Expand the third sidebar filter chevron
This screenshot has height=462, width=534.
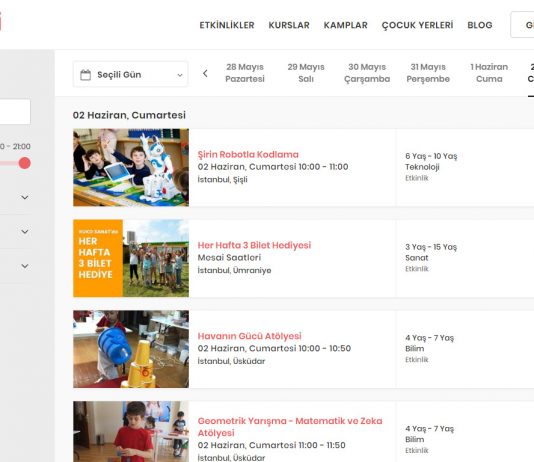pos(25,266)
